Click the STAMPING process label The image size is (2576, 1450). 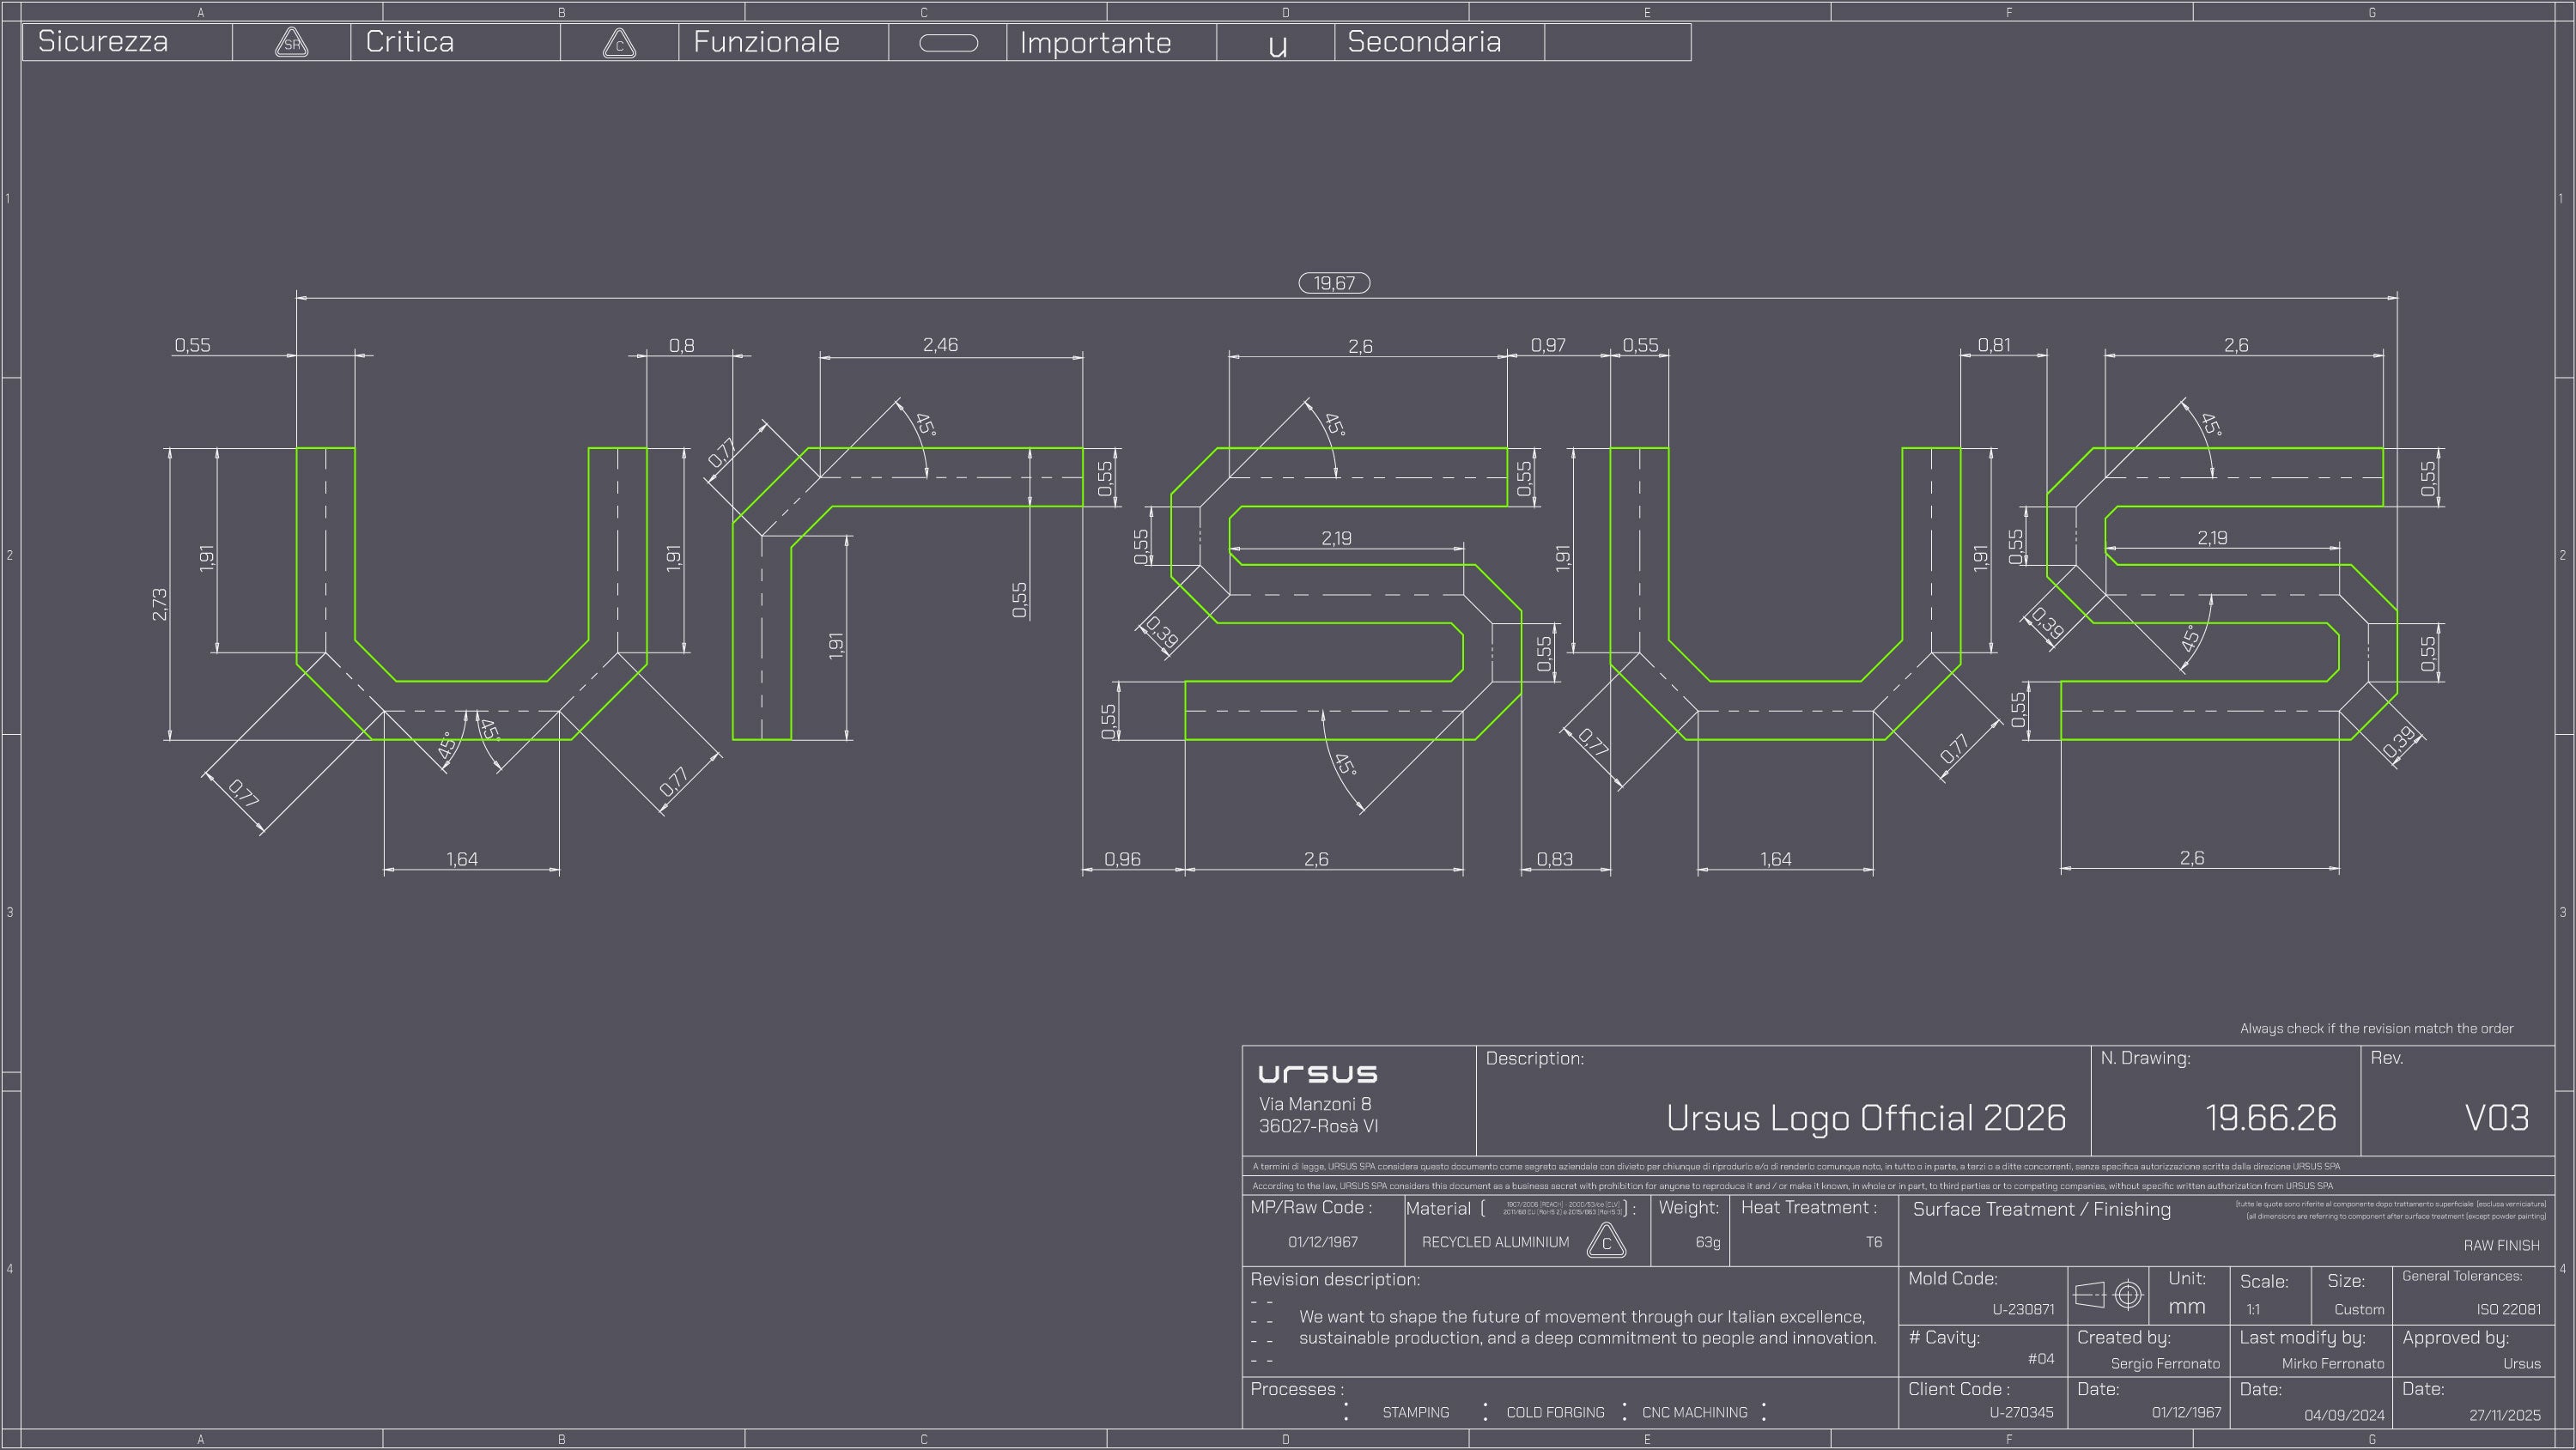click(x=1415, y=1412)
